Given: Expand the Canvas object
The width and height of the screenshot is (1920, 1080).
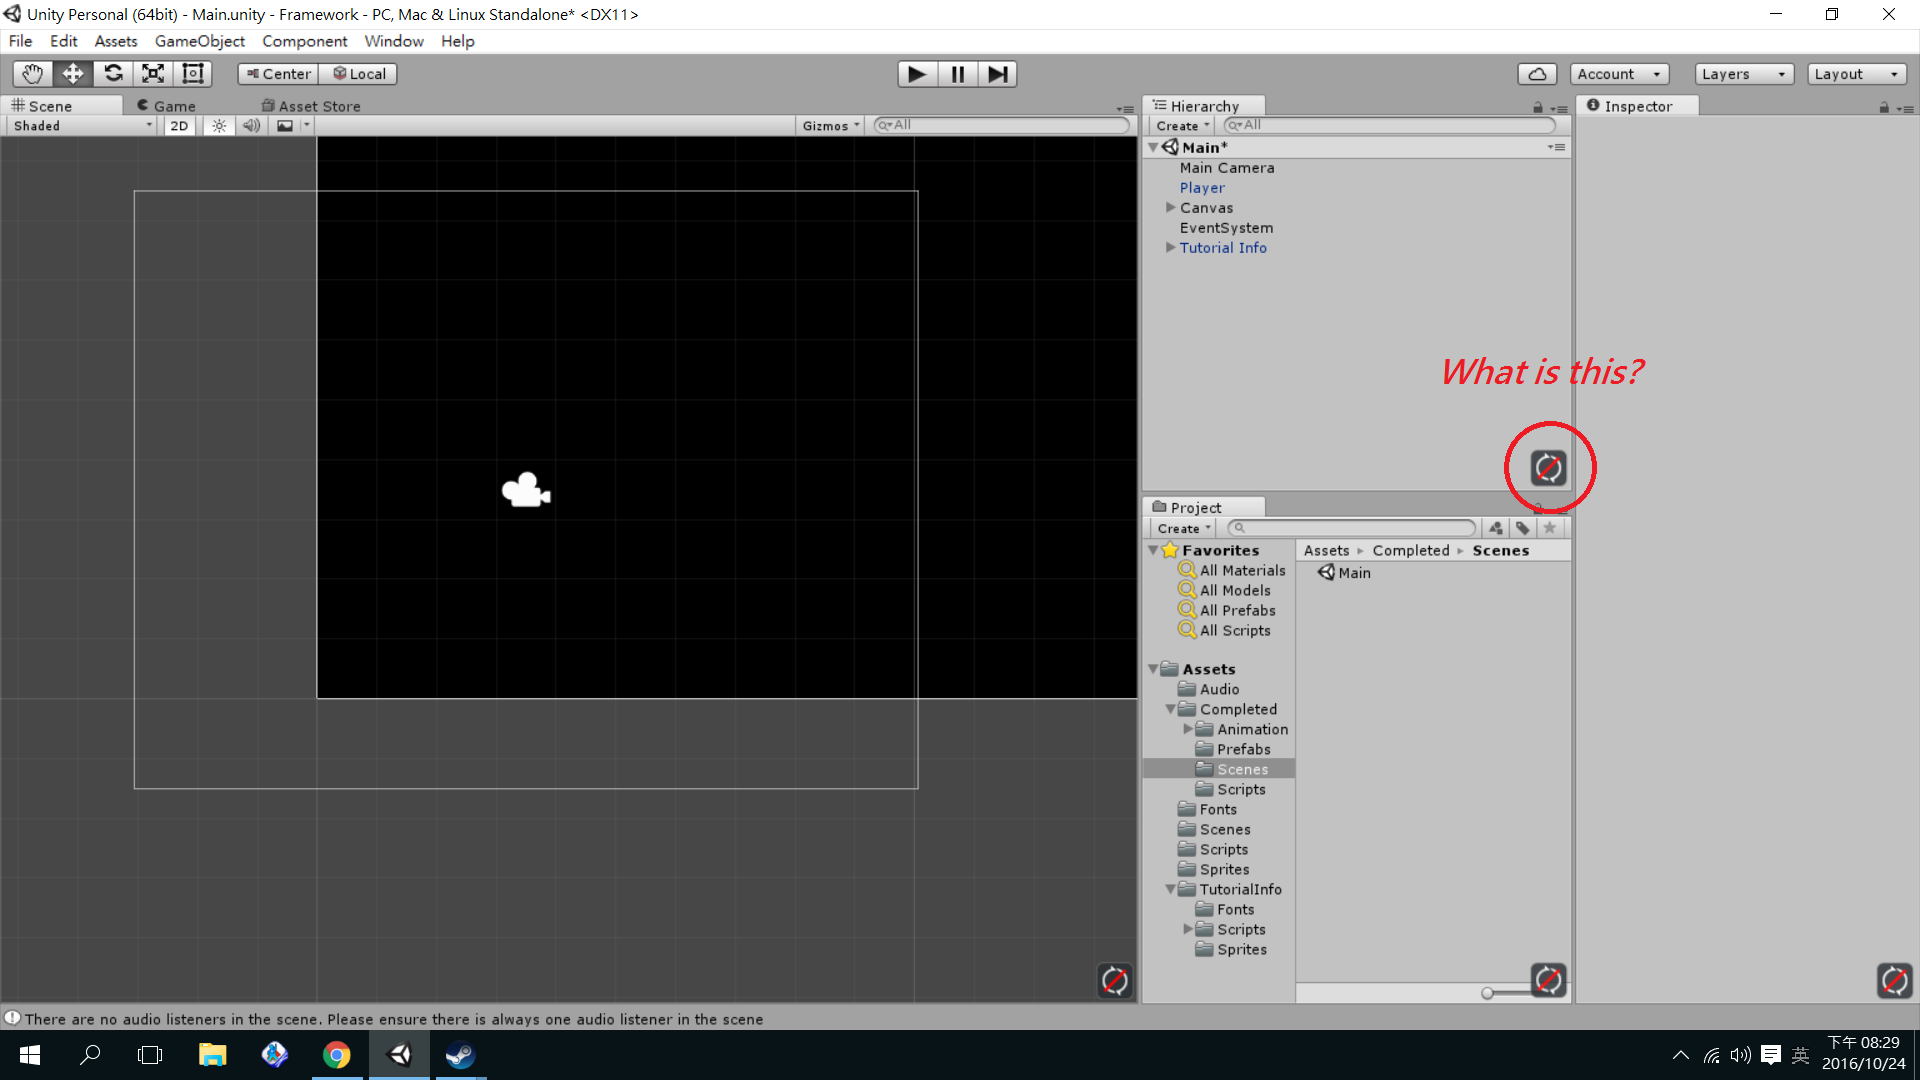Looking at the screenshot, I should click(x=1170, y=208).
